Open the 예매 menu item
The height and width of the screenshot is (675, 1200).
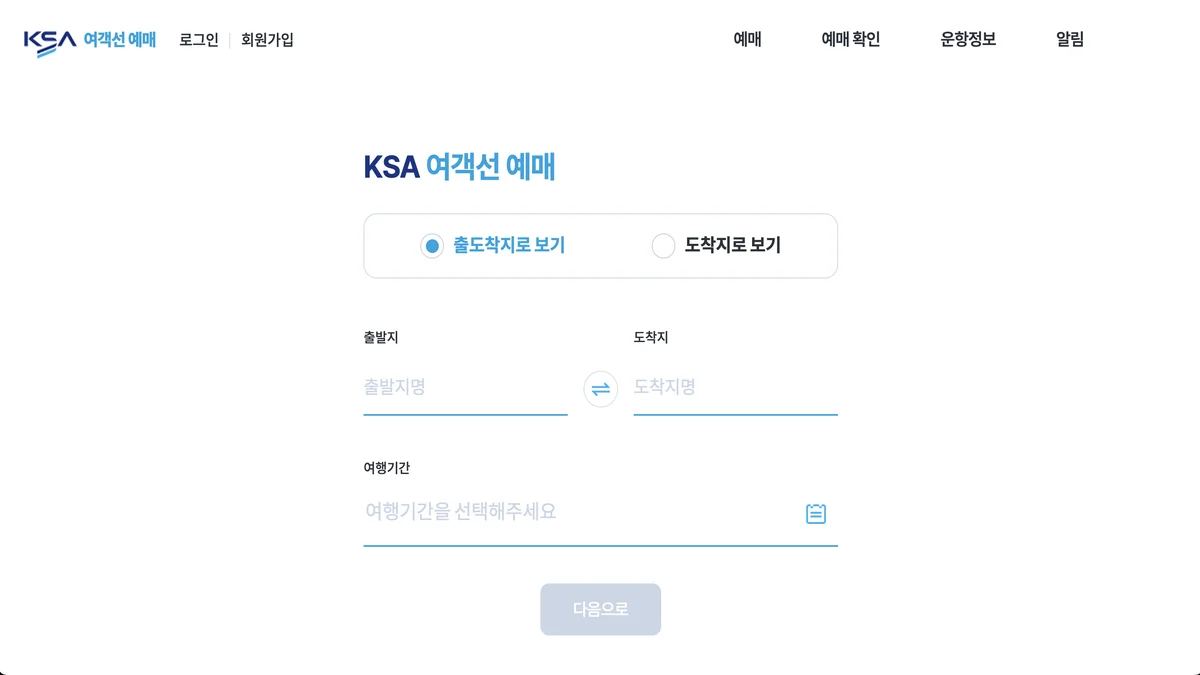click(747, 40)
